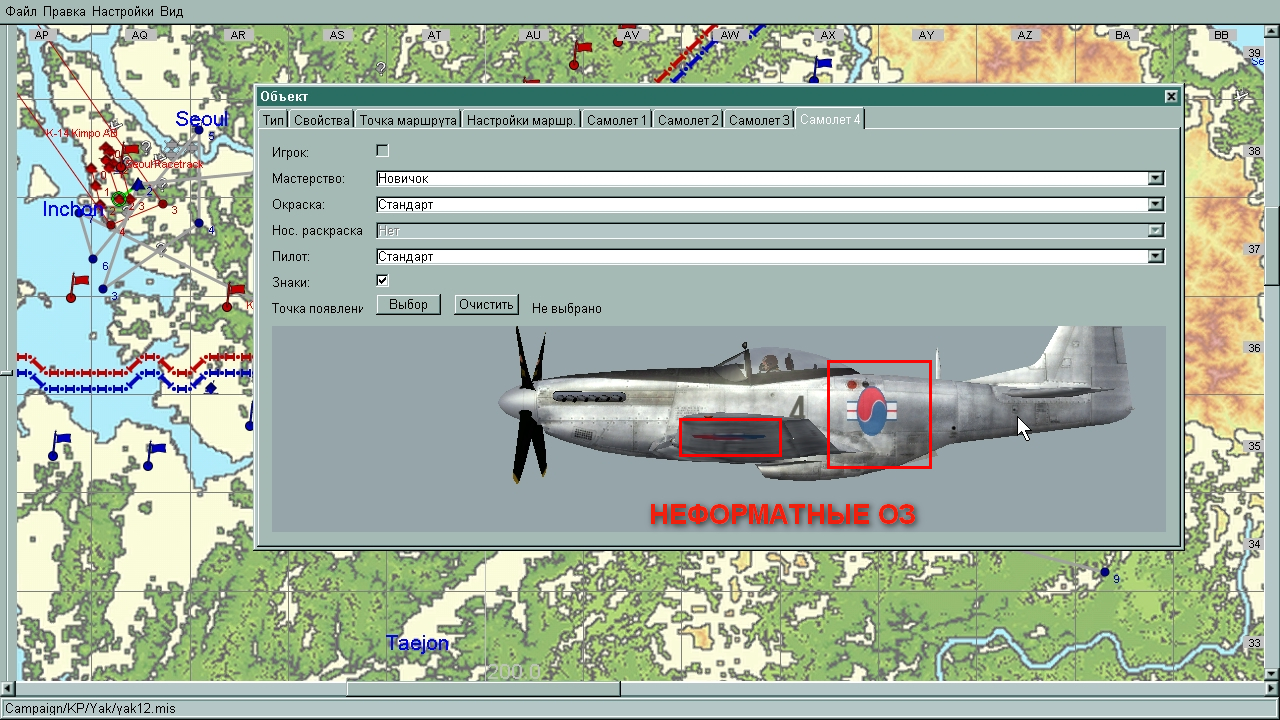Click the Campaign/KP/Yak/yak12.mis status text
1280x720 pixels.
[x=90, y=708]
